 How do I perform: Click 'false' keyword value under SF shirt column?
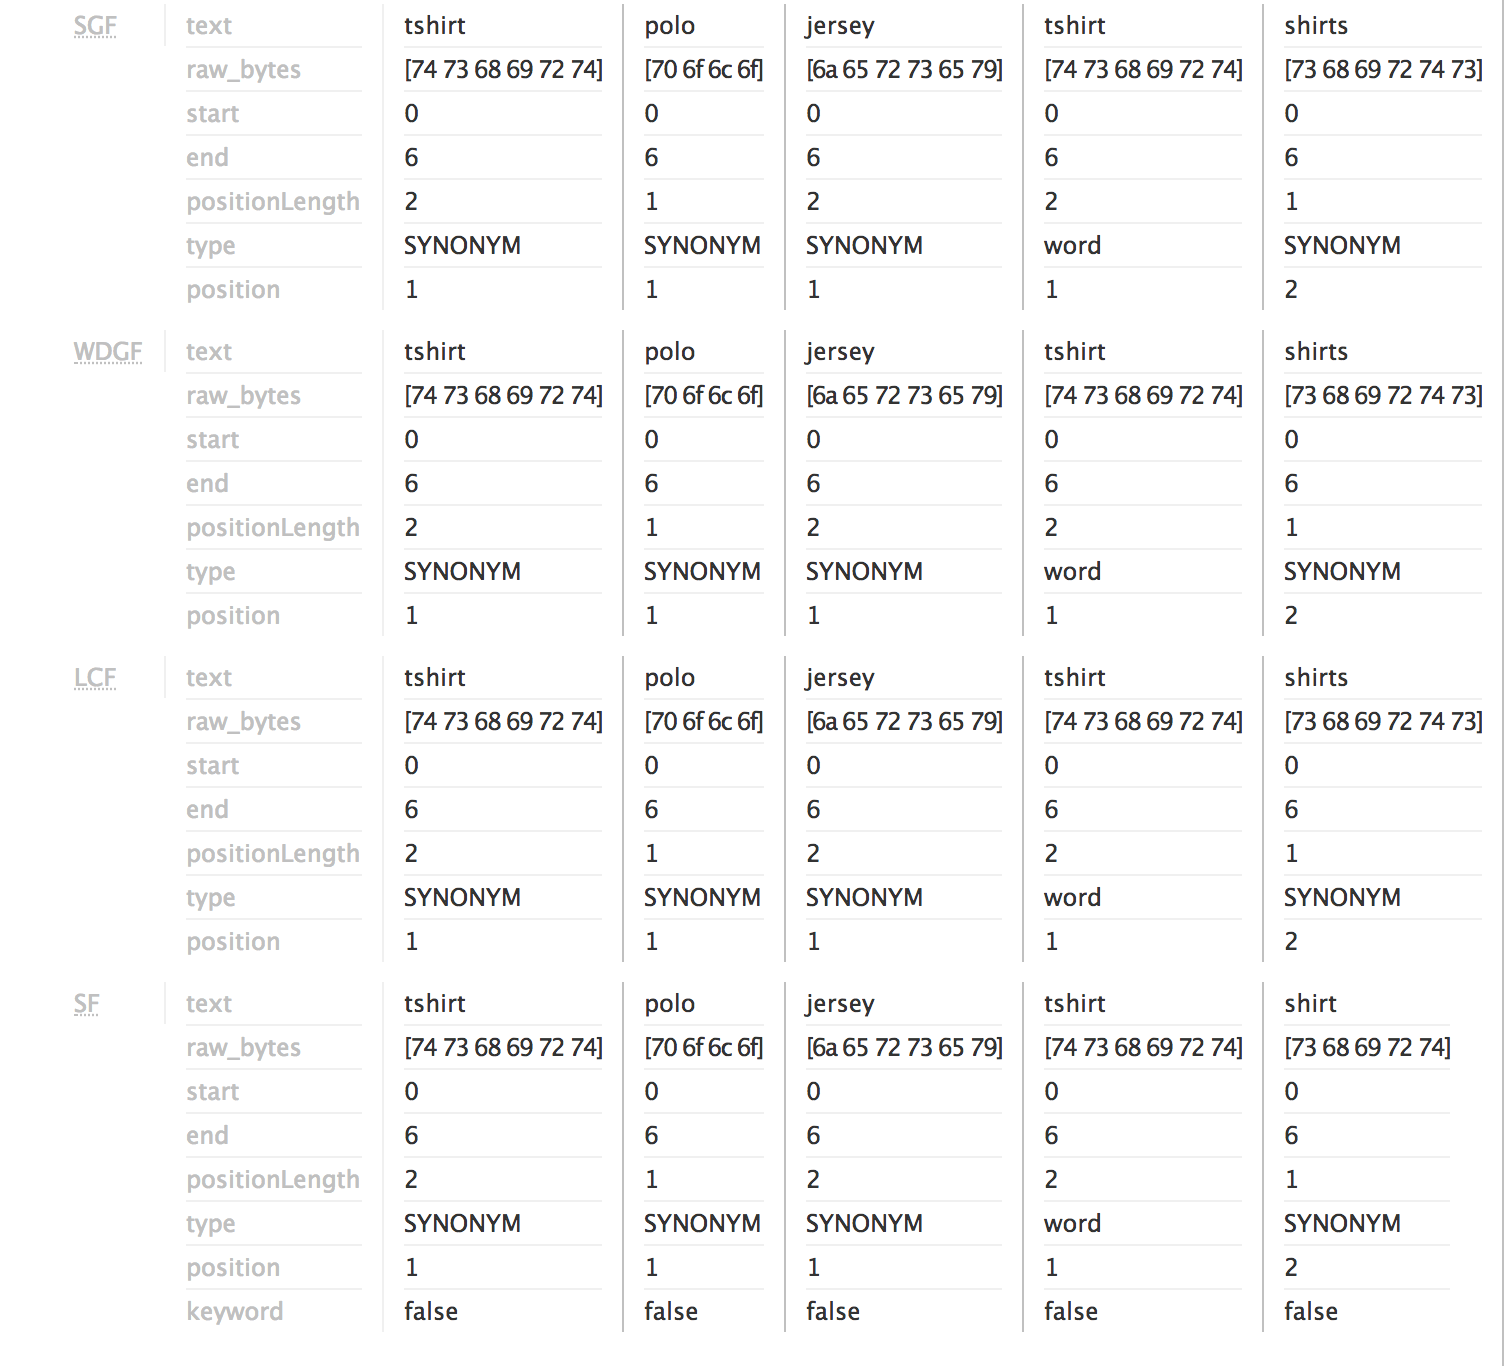coord(1311,1311)
